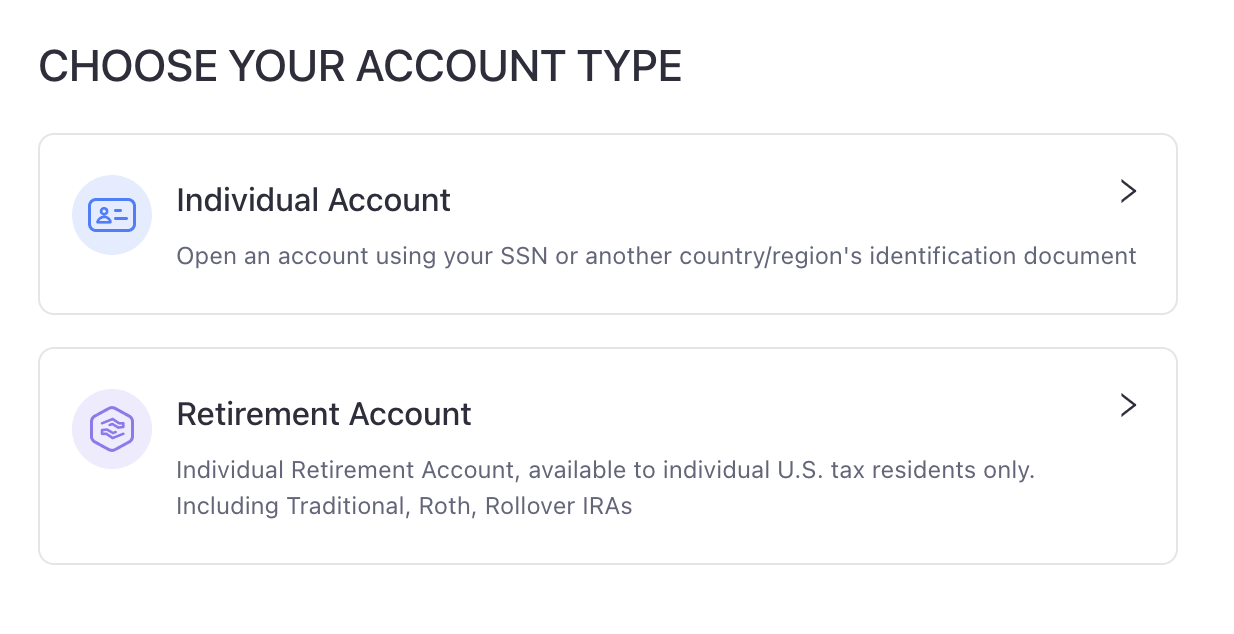Image resolution: width=1234 pixels, height=634 pixels.
Task: Click the Individual Account title text
Action: (313, 200)
